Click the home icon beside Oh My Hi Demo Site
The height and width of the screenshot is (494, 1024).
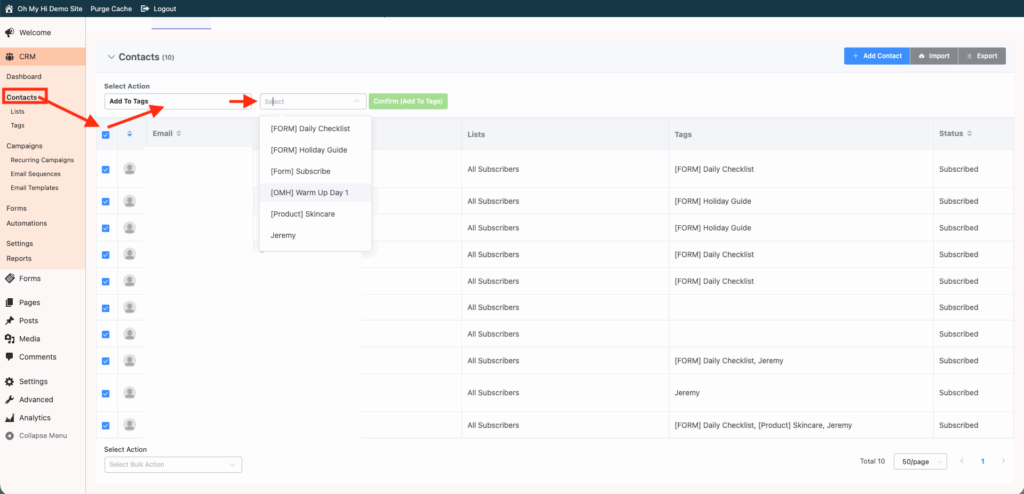(9, 8)
